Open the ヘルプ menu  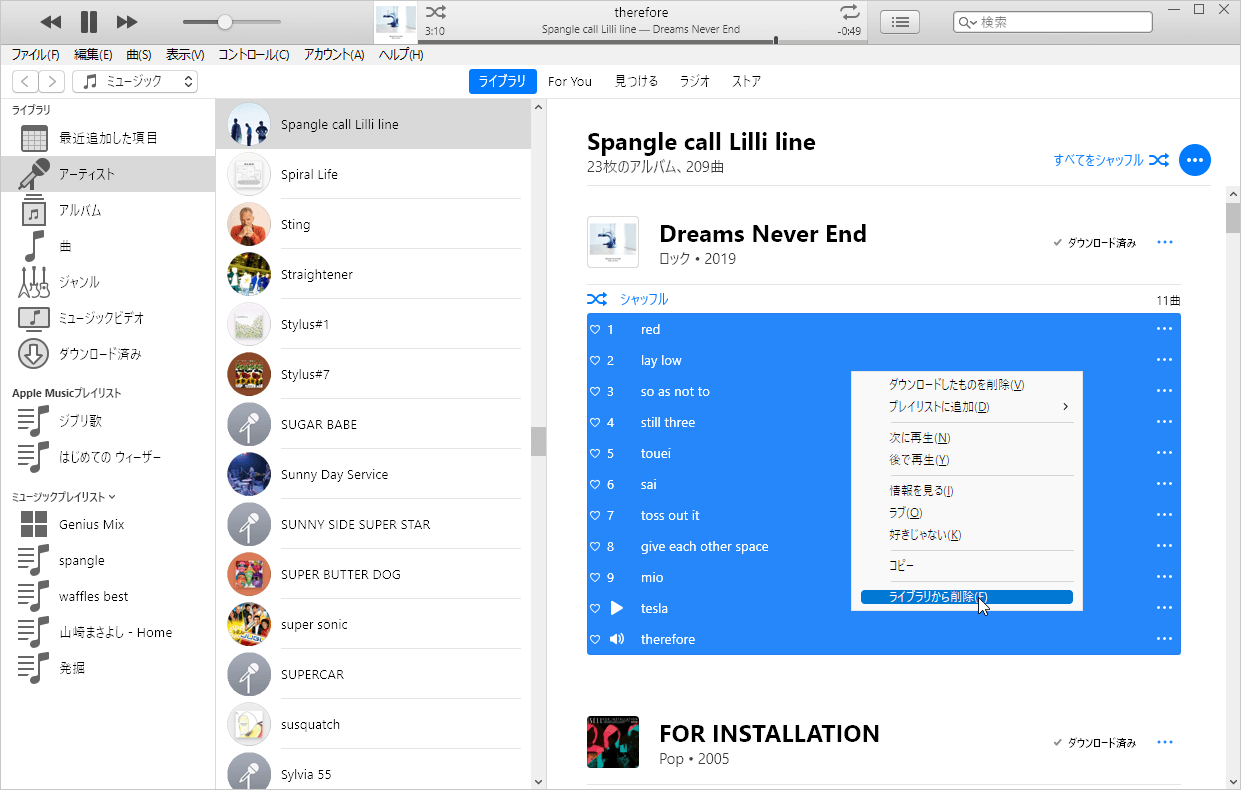(401, 55)
